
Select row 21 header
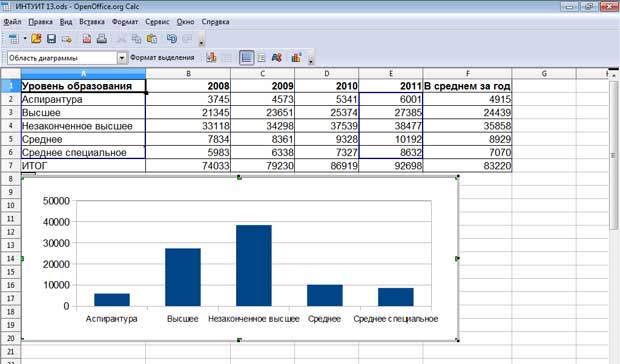point(11,352)
